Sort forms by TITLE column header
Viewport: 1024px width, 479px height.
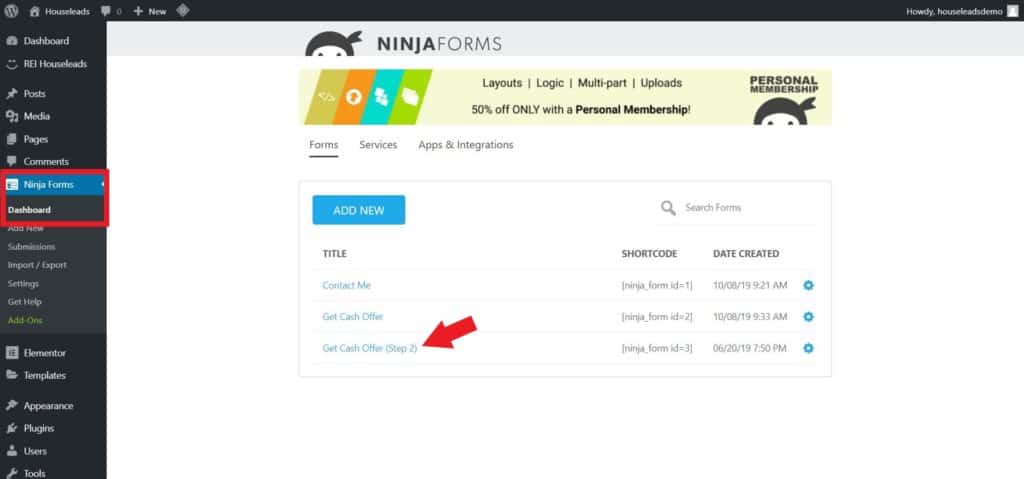(334, 254)
